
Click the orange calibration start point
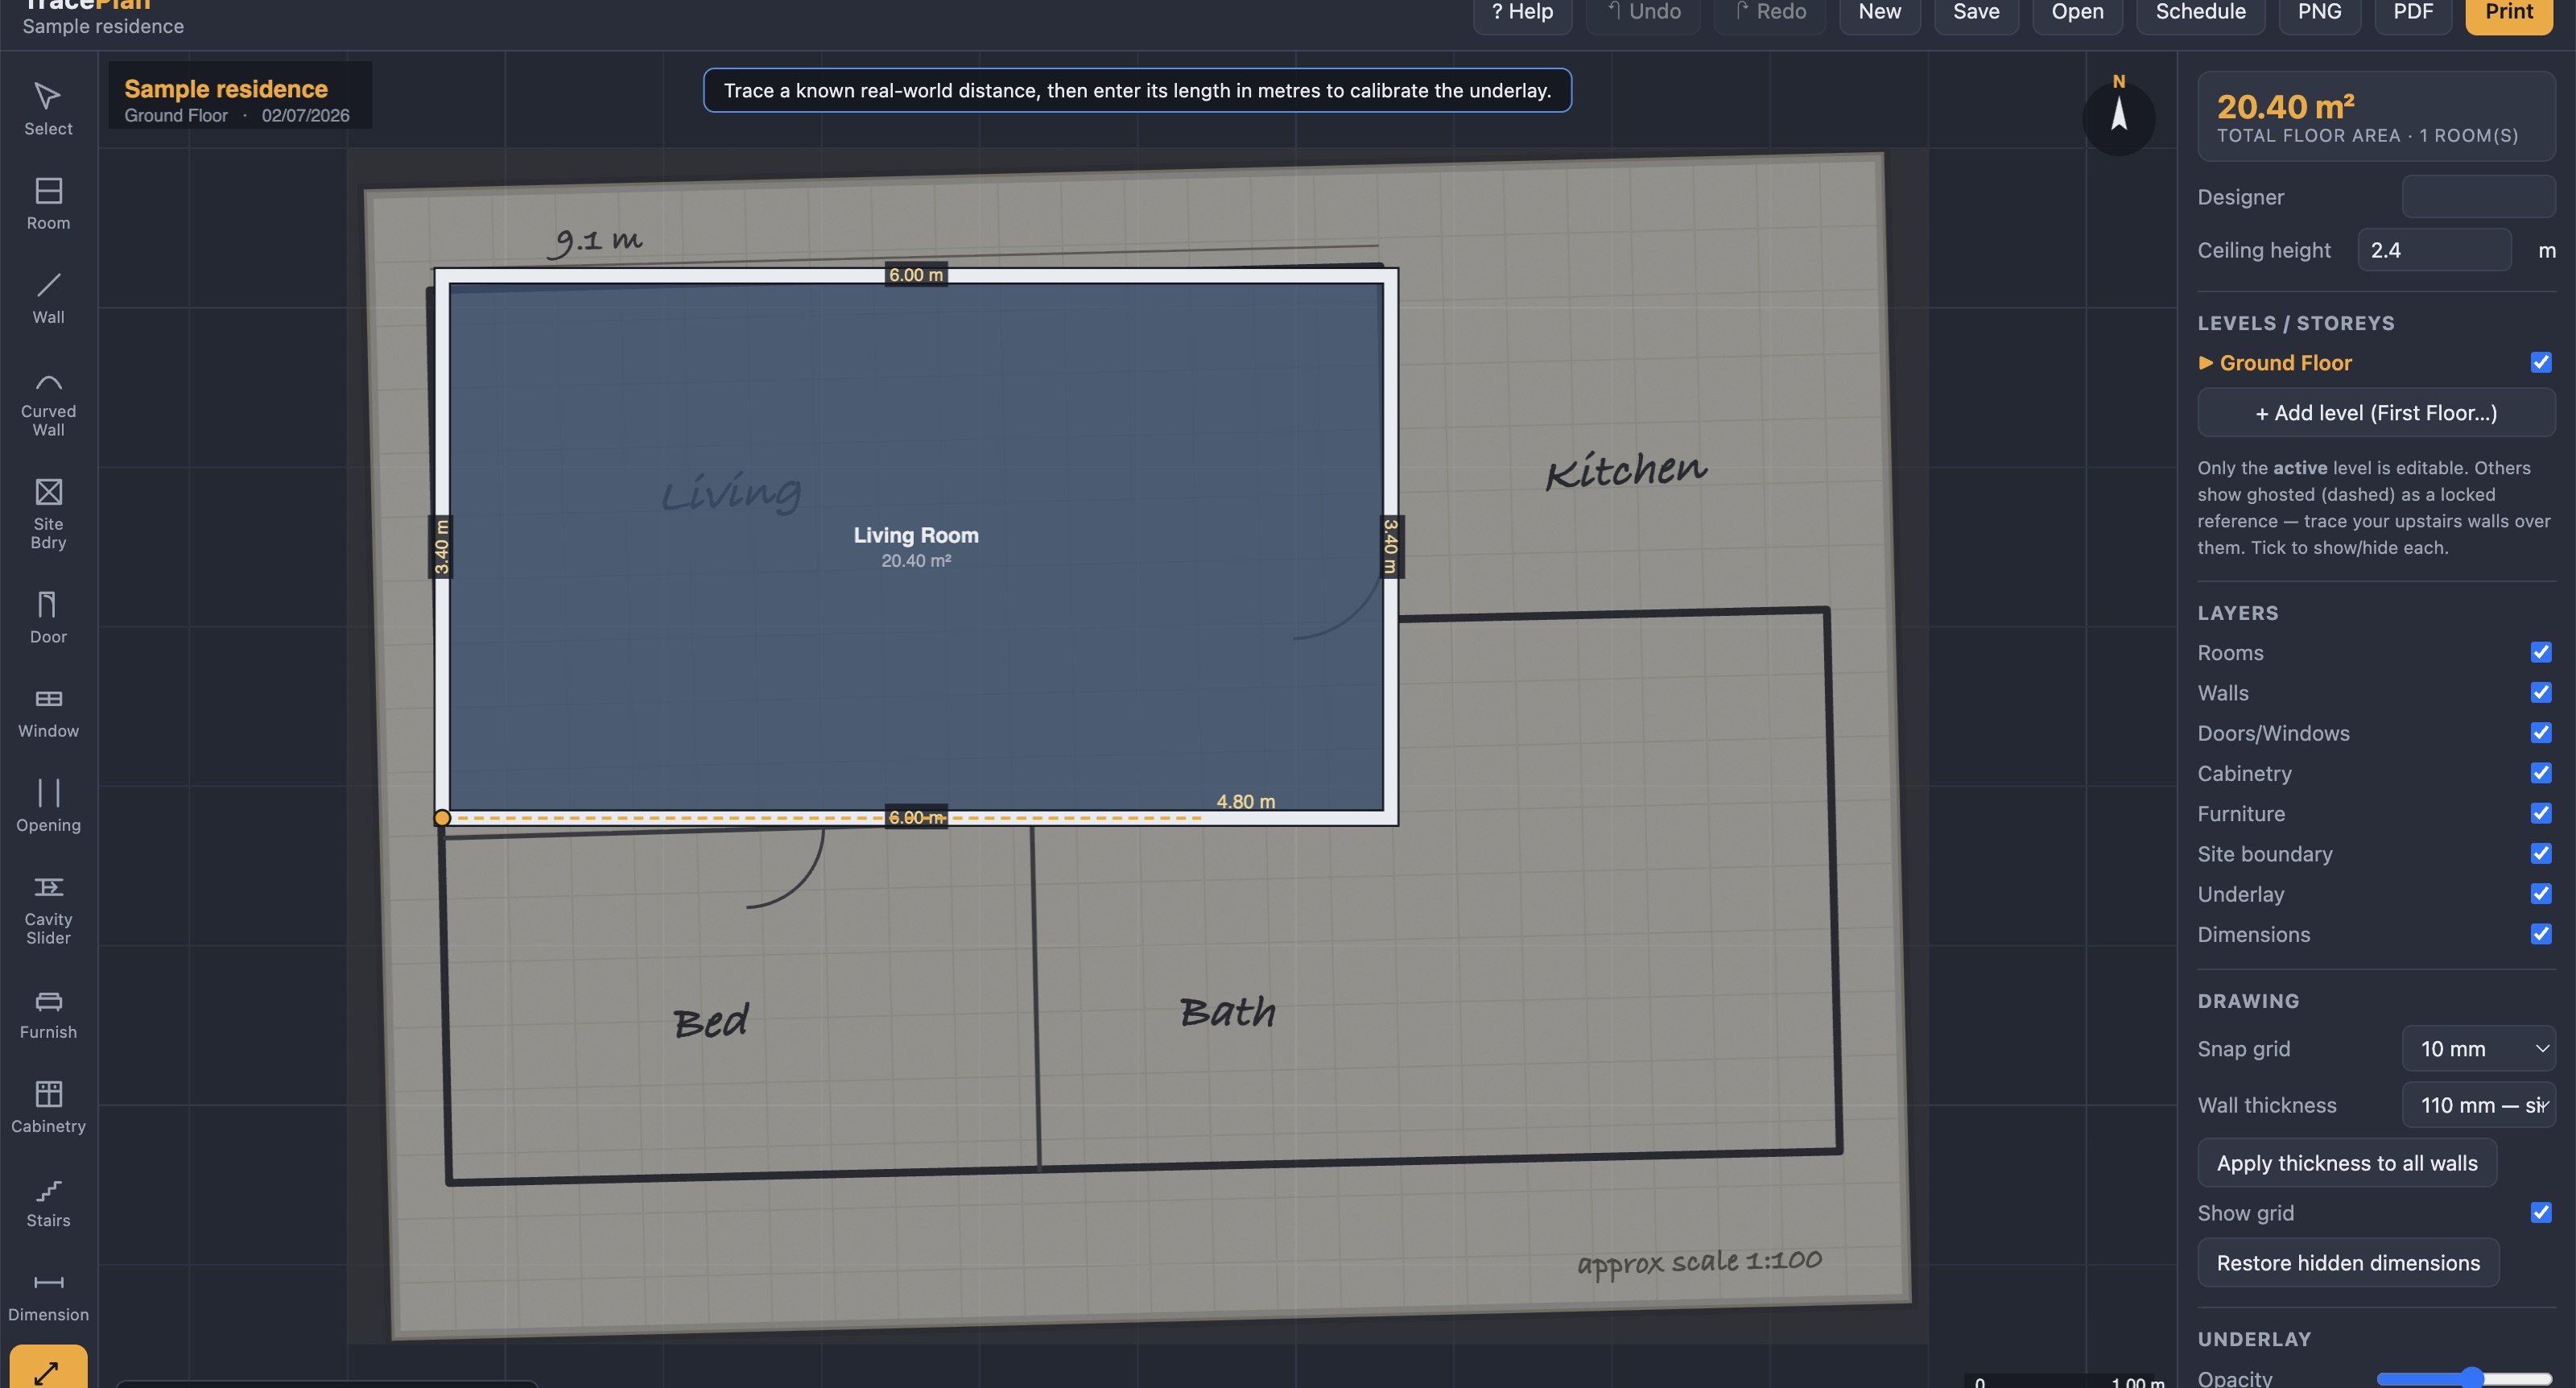(x=442, y=818)
